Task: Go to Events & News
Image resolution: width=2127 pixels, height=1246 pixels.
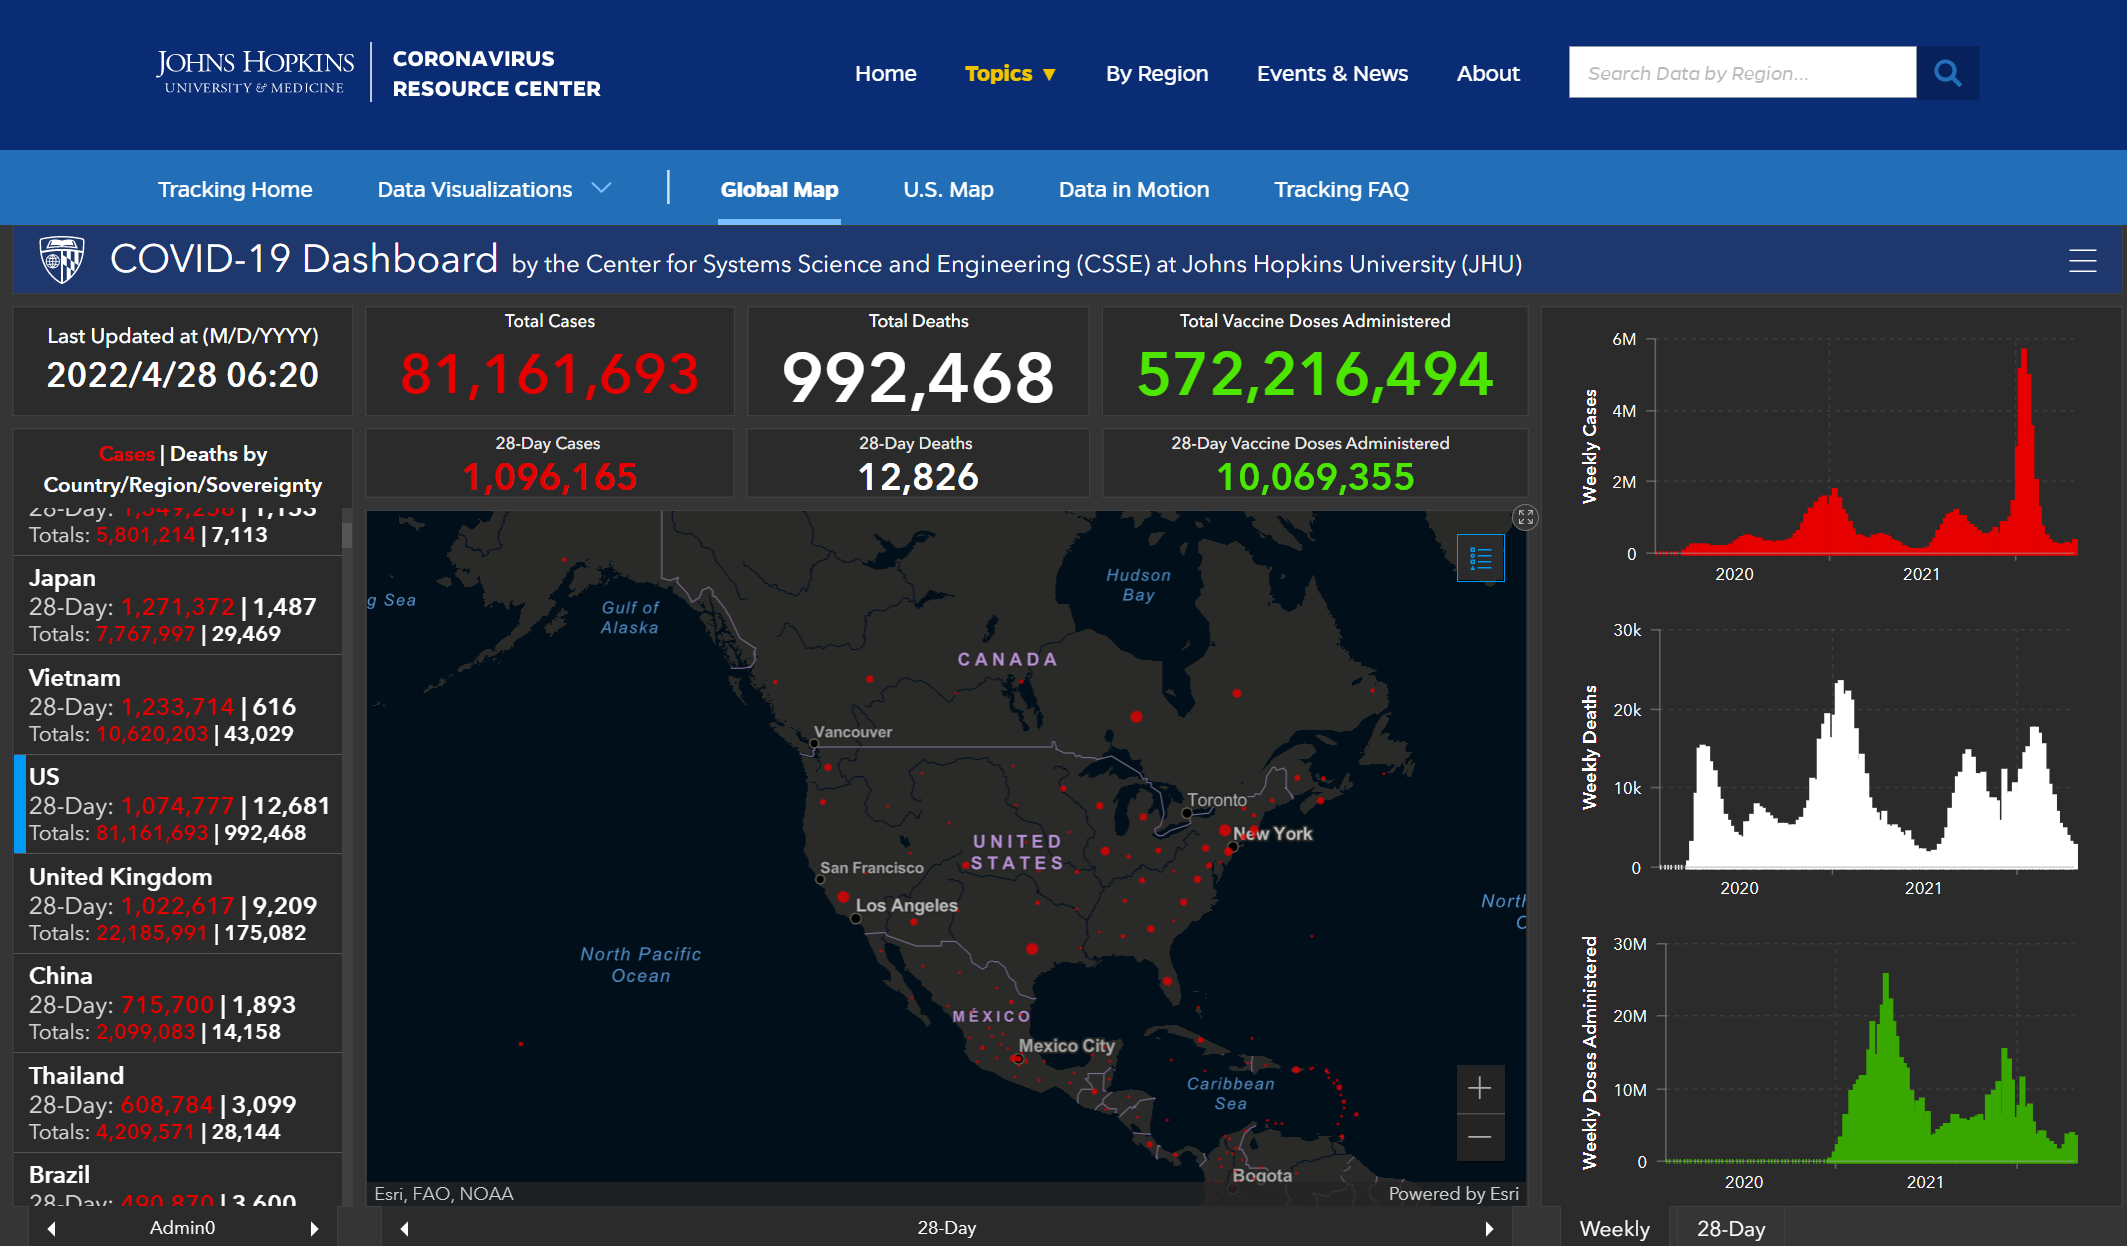Action: tap(1332, 73)
